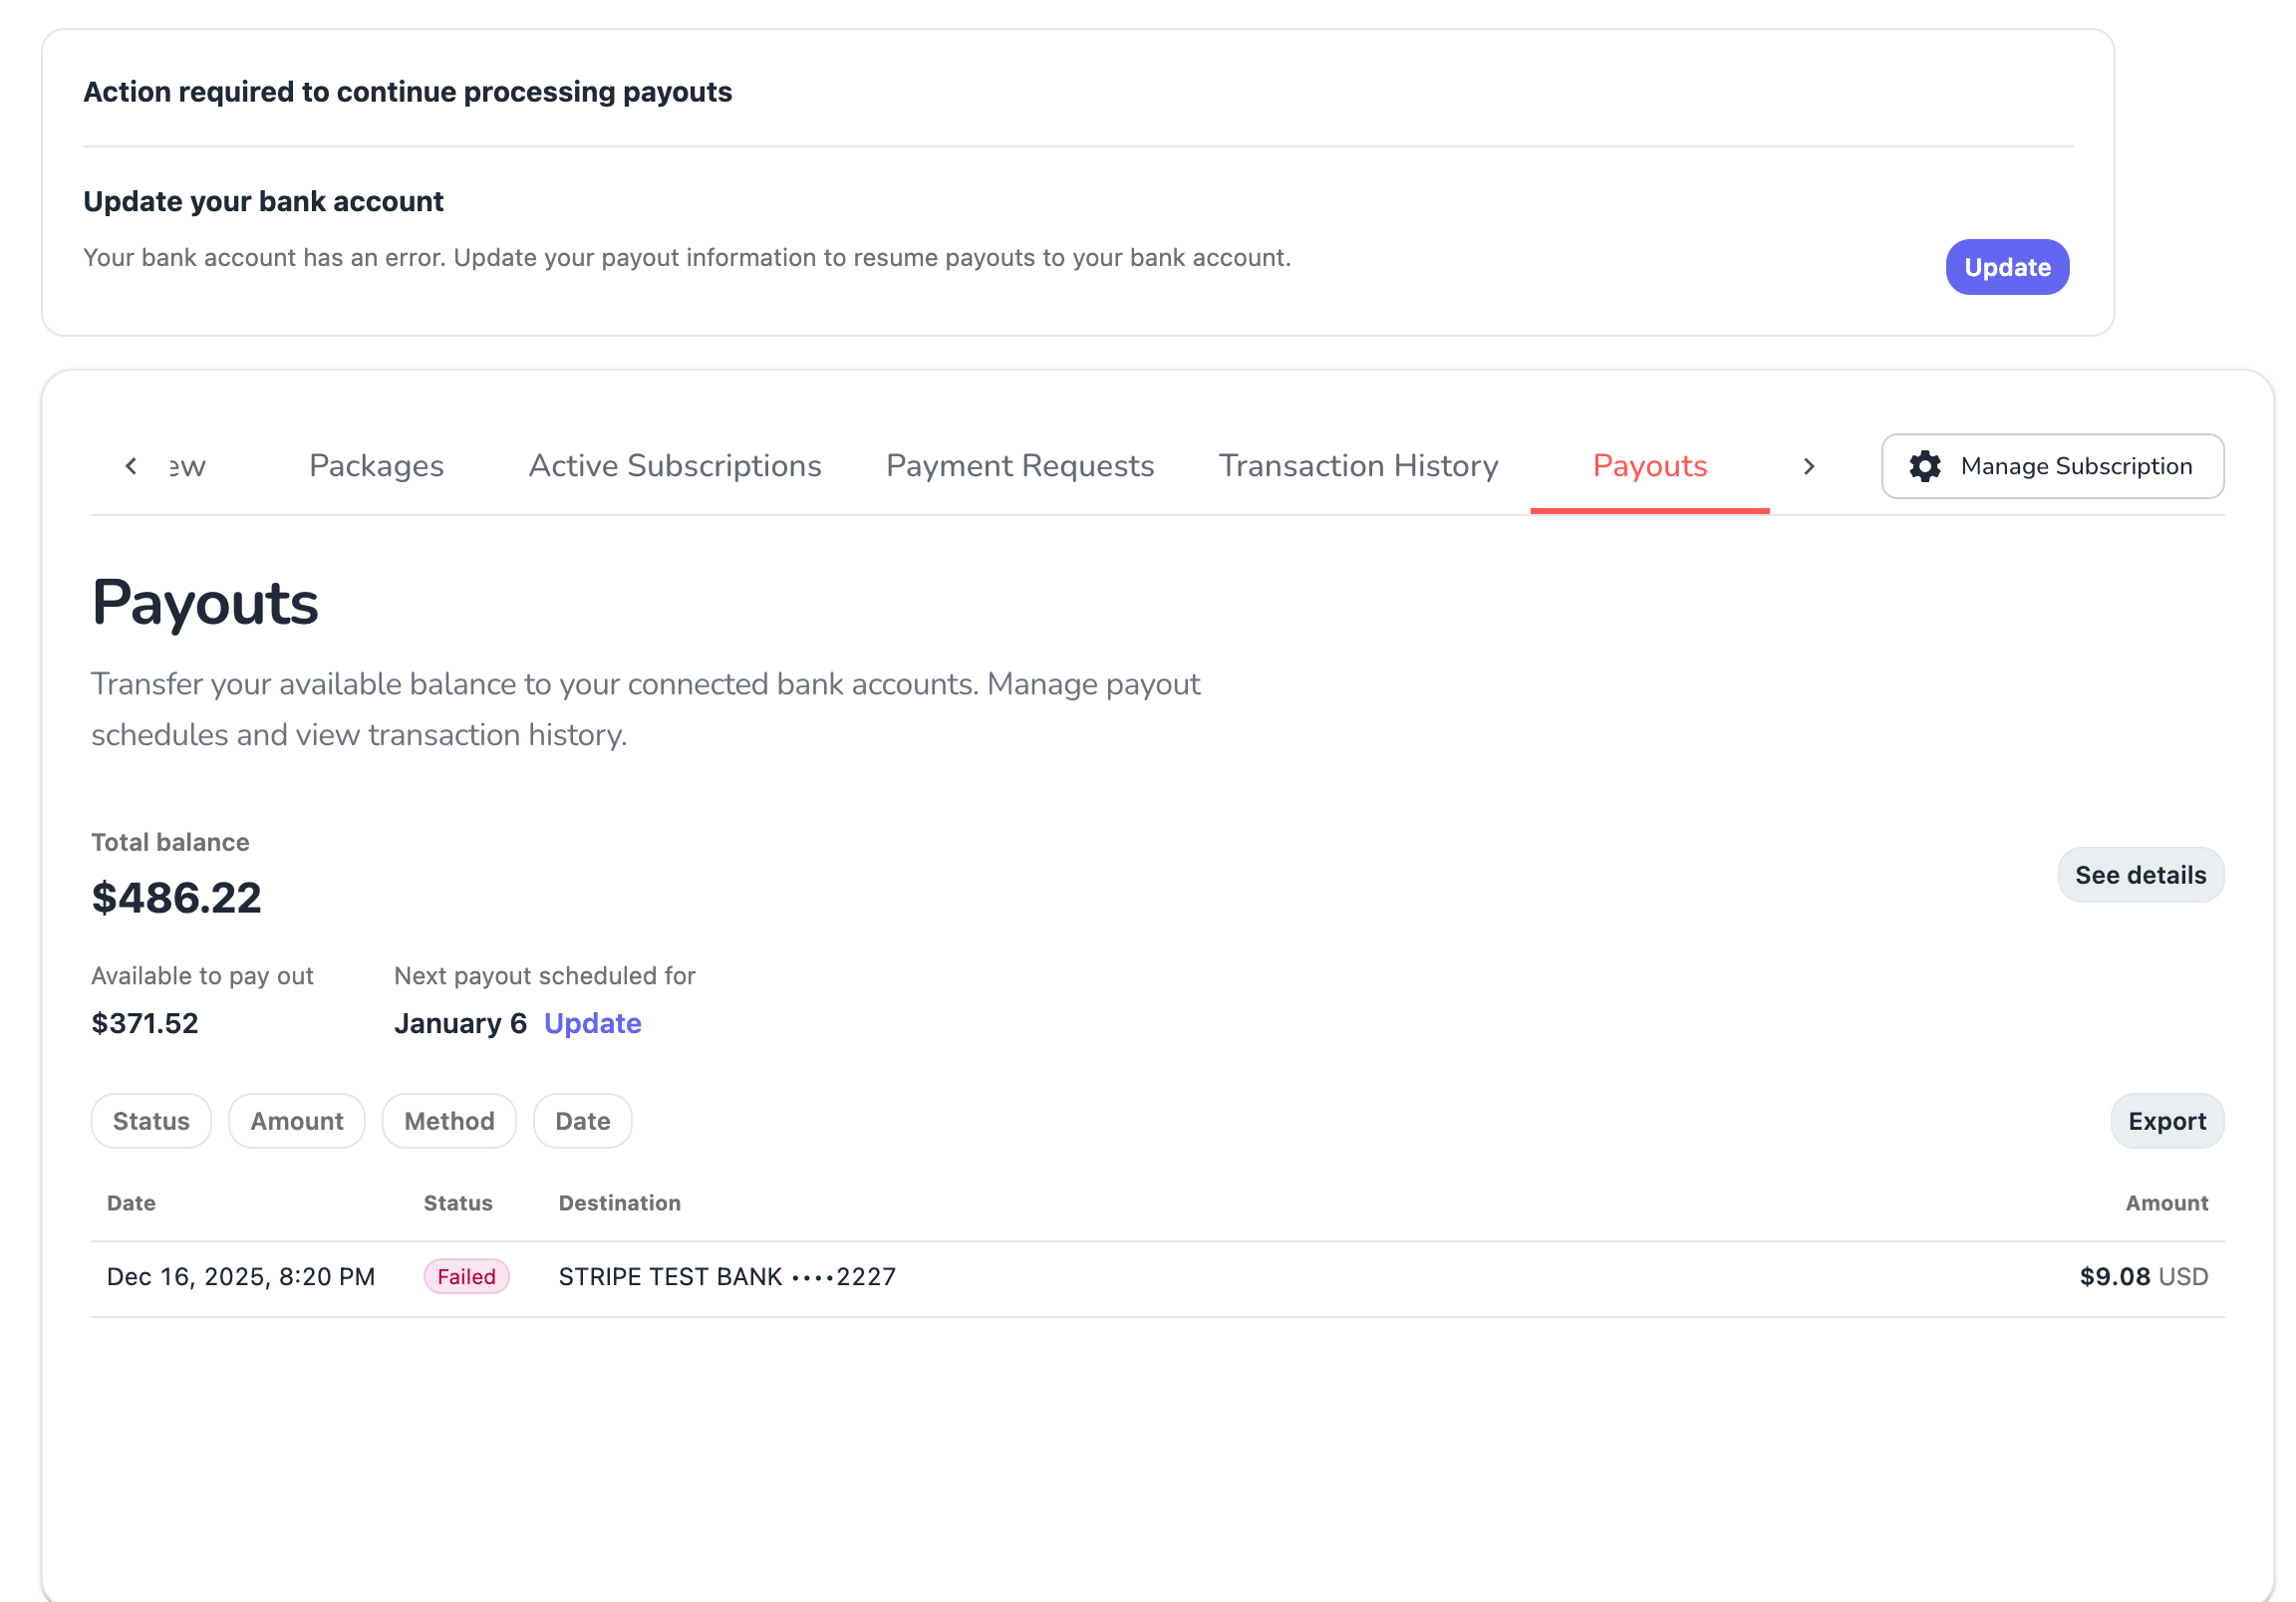Open the Amount filter
Screen dimensions: 2296x1602
tap(297, 1120)
